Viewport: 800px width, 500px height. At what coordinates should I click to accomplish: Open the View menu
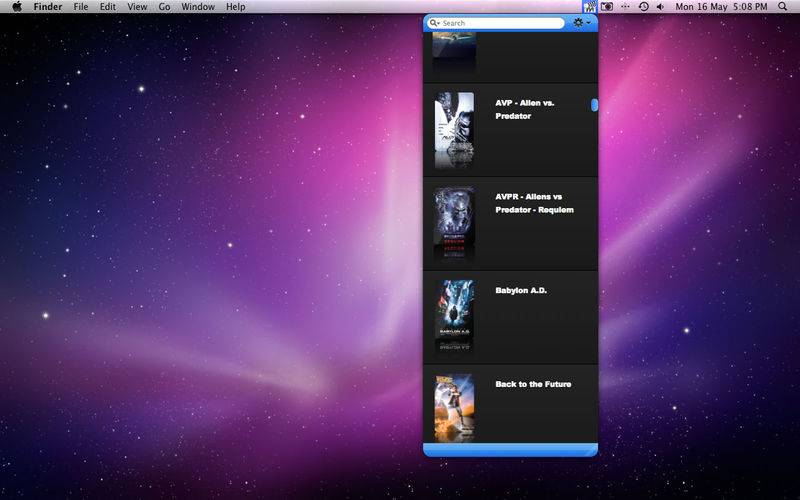click(137, 7)
